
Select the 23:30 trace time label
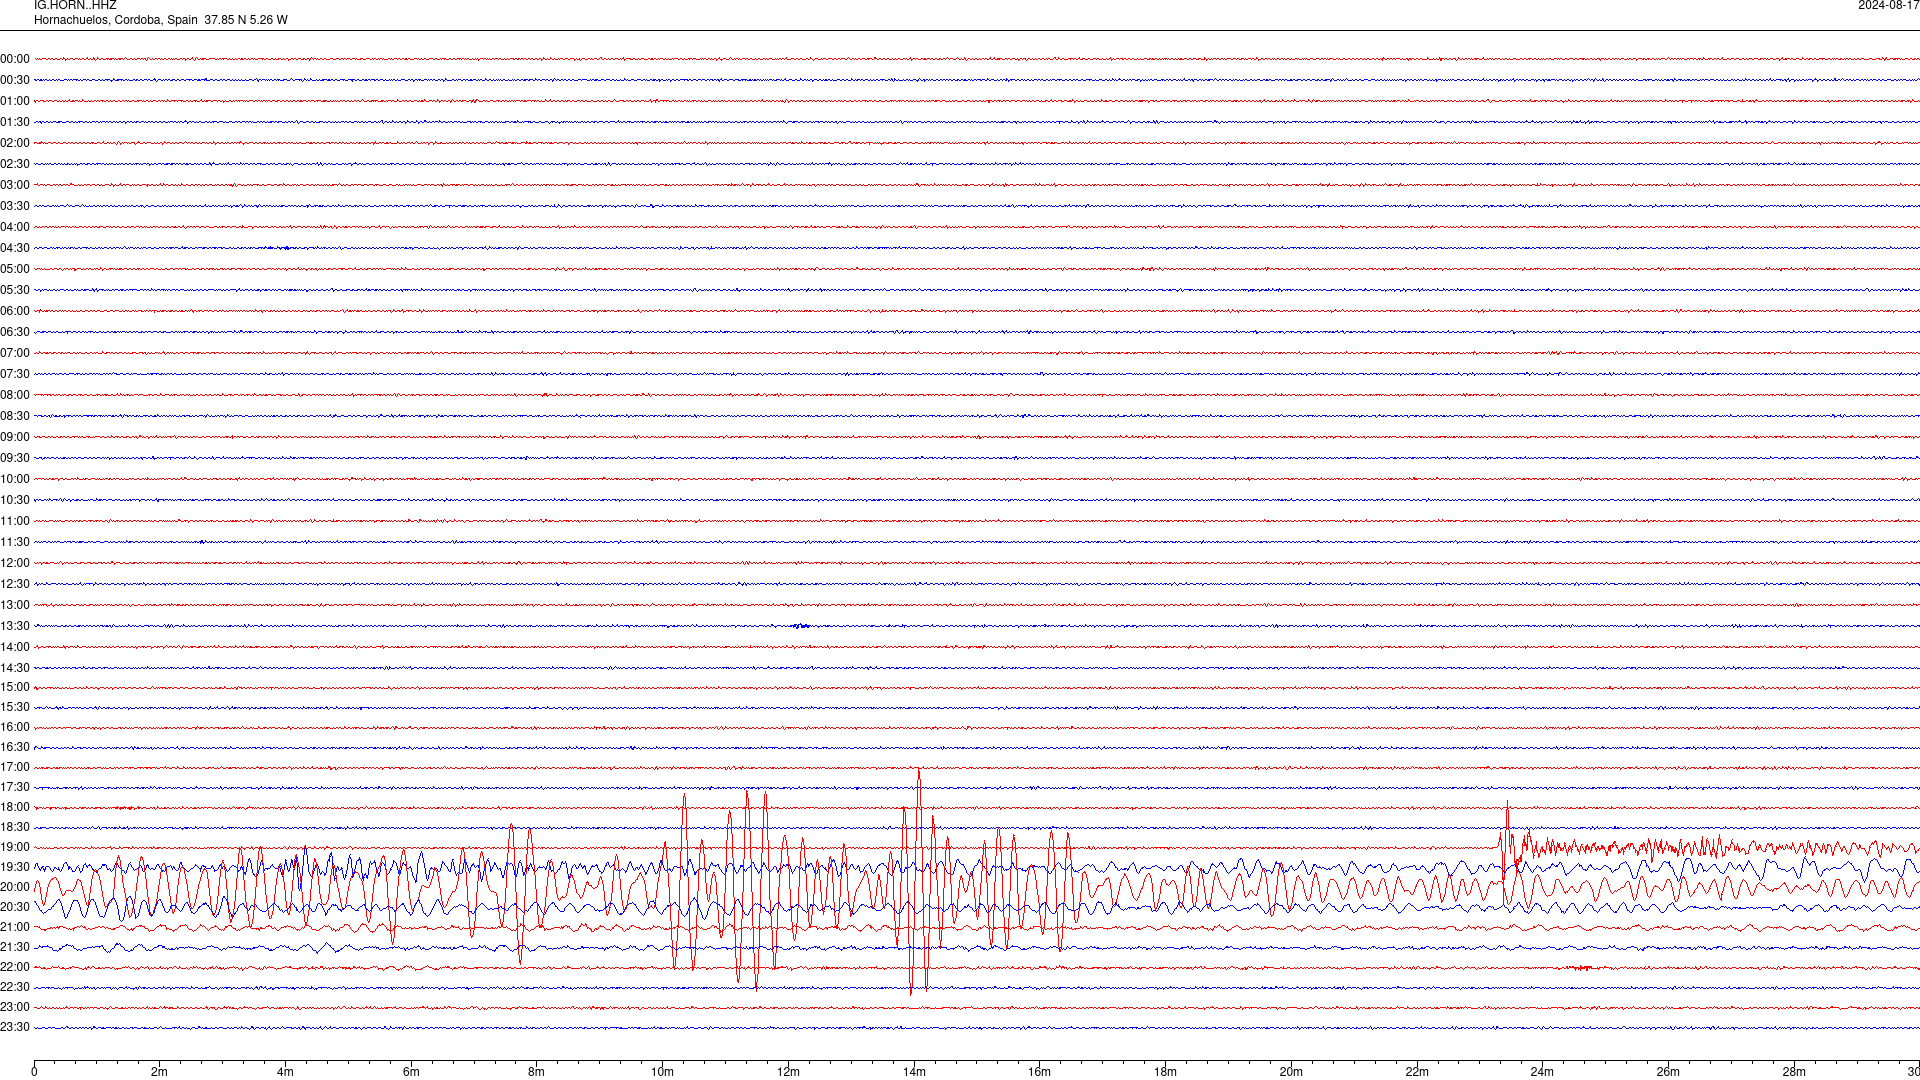click(15, 1027)
